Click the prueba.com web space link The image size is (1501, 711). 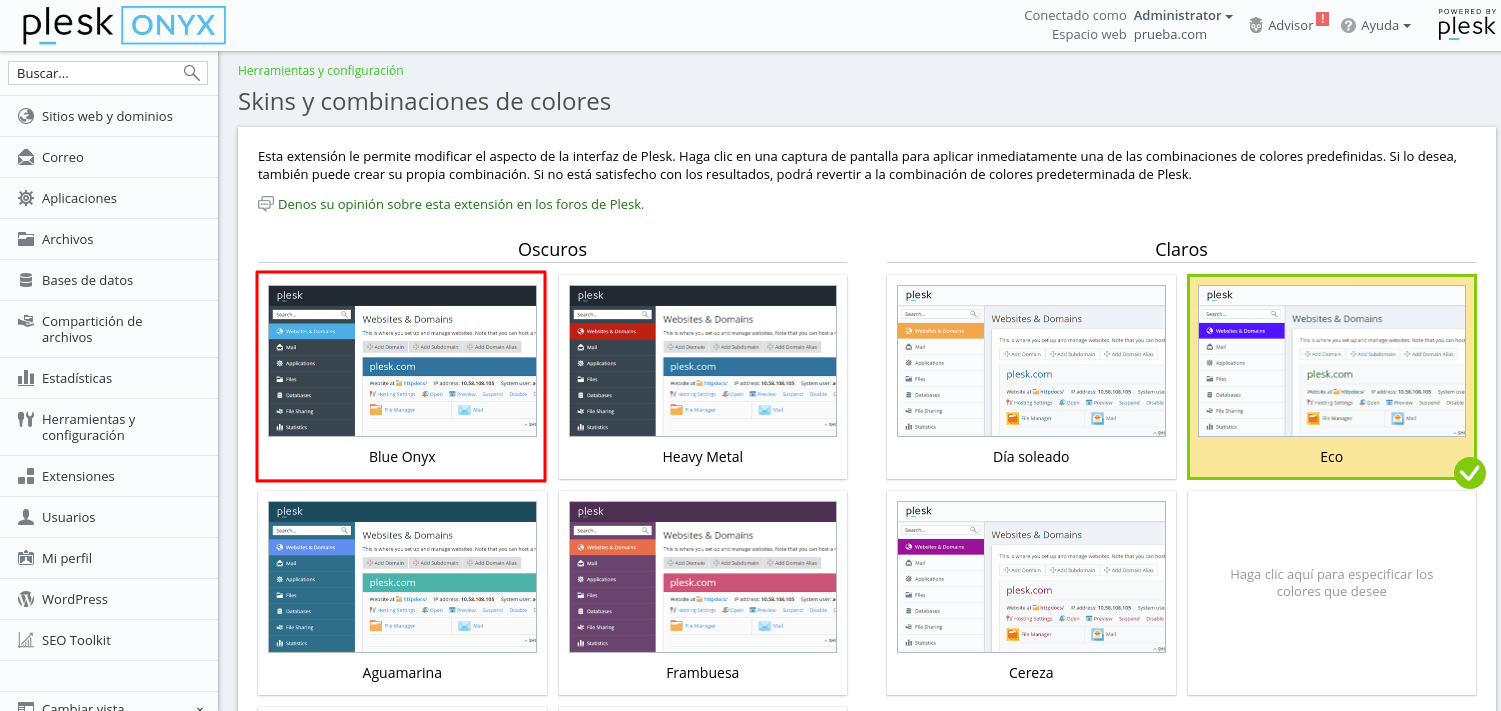tap(1170, 34)
